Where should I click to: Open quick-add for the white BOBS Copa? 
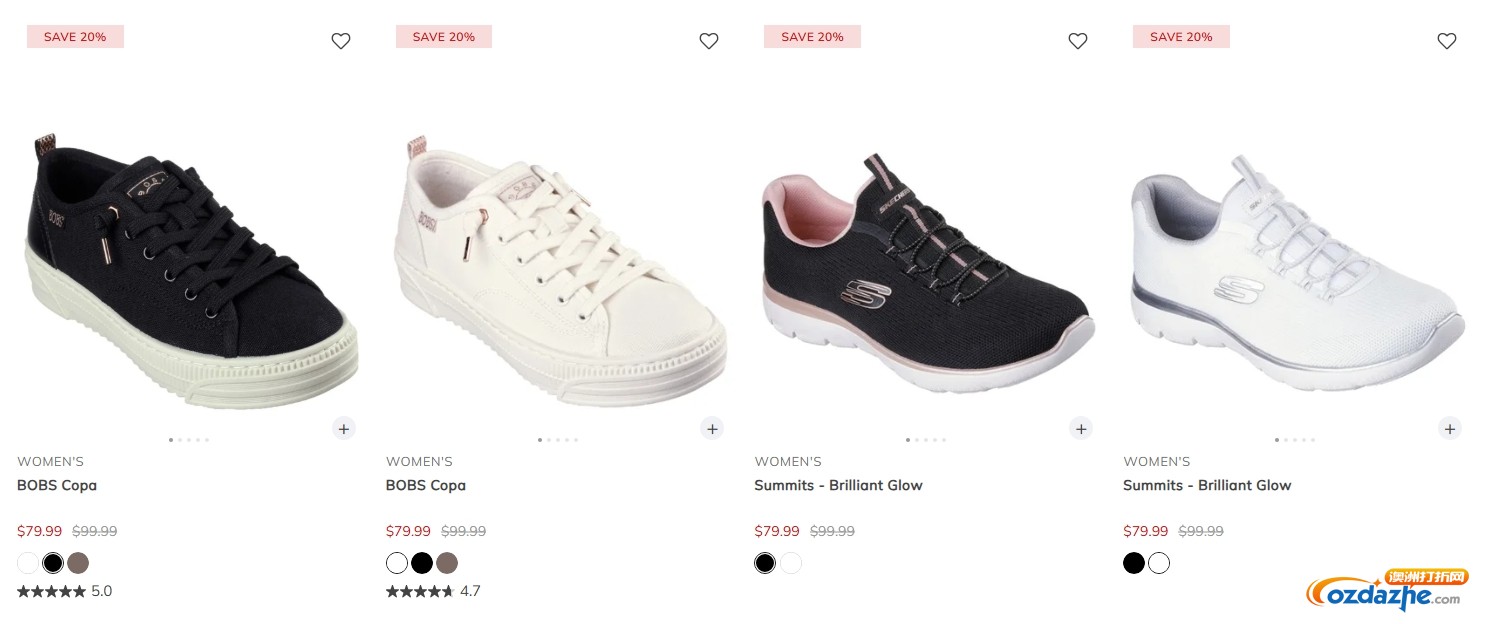712,428
